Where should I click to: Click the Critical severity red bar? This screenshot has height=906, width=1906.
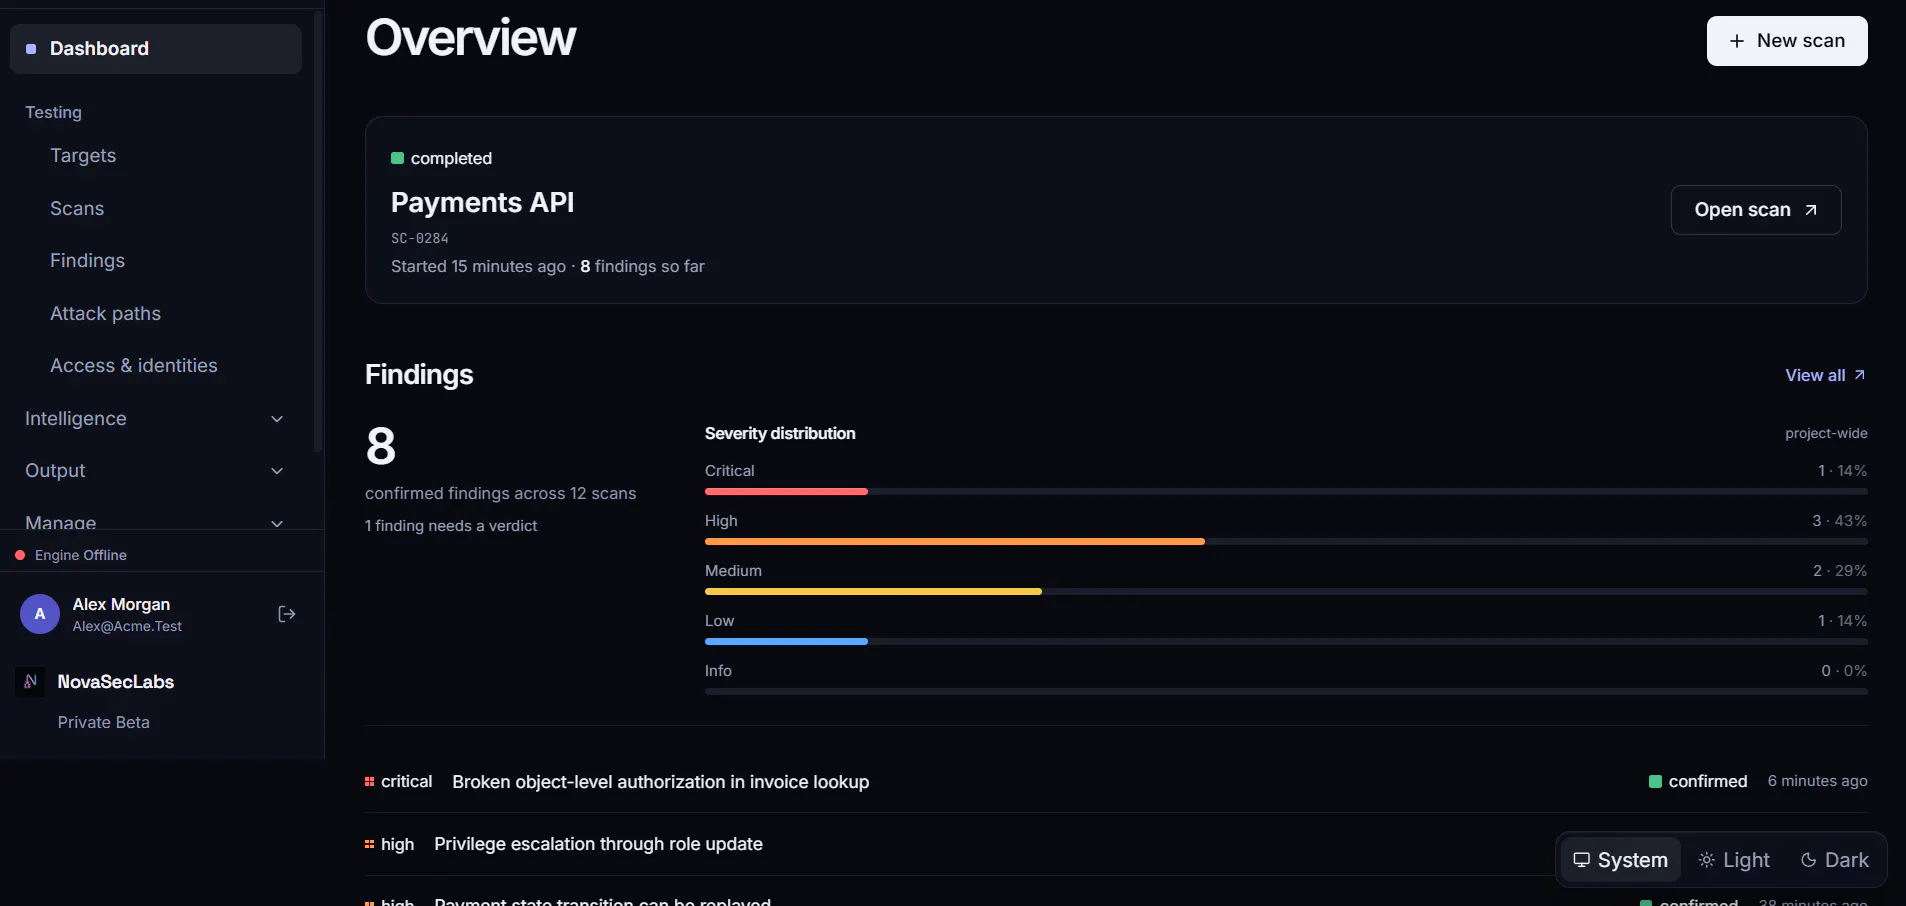[786, 492]
